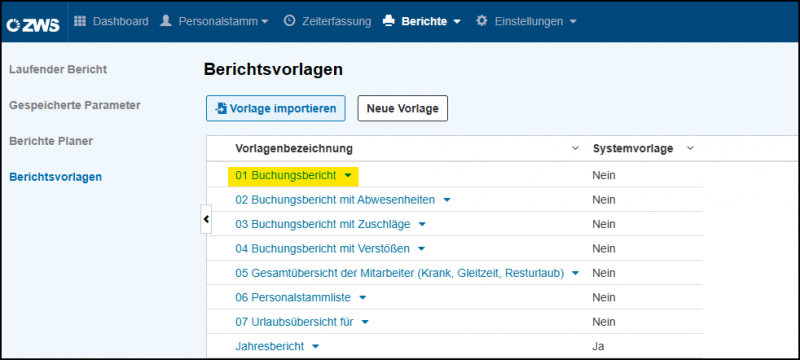The width and height of the screenshot is (800, 360).
Task: Sort by the Vorlagenbezeichnung column header
Action: coord(293,148)
